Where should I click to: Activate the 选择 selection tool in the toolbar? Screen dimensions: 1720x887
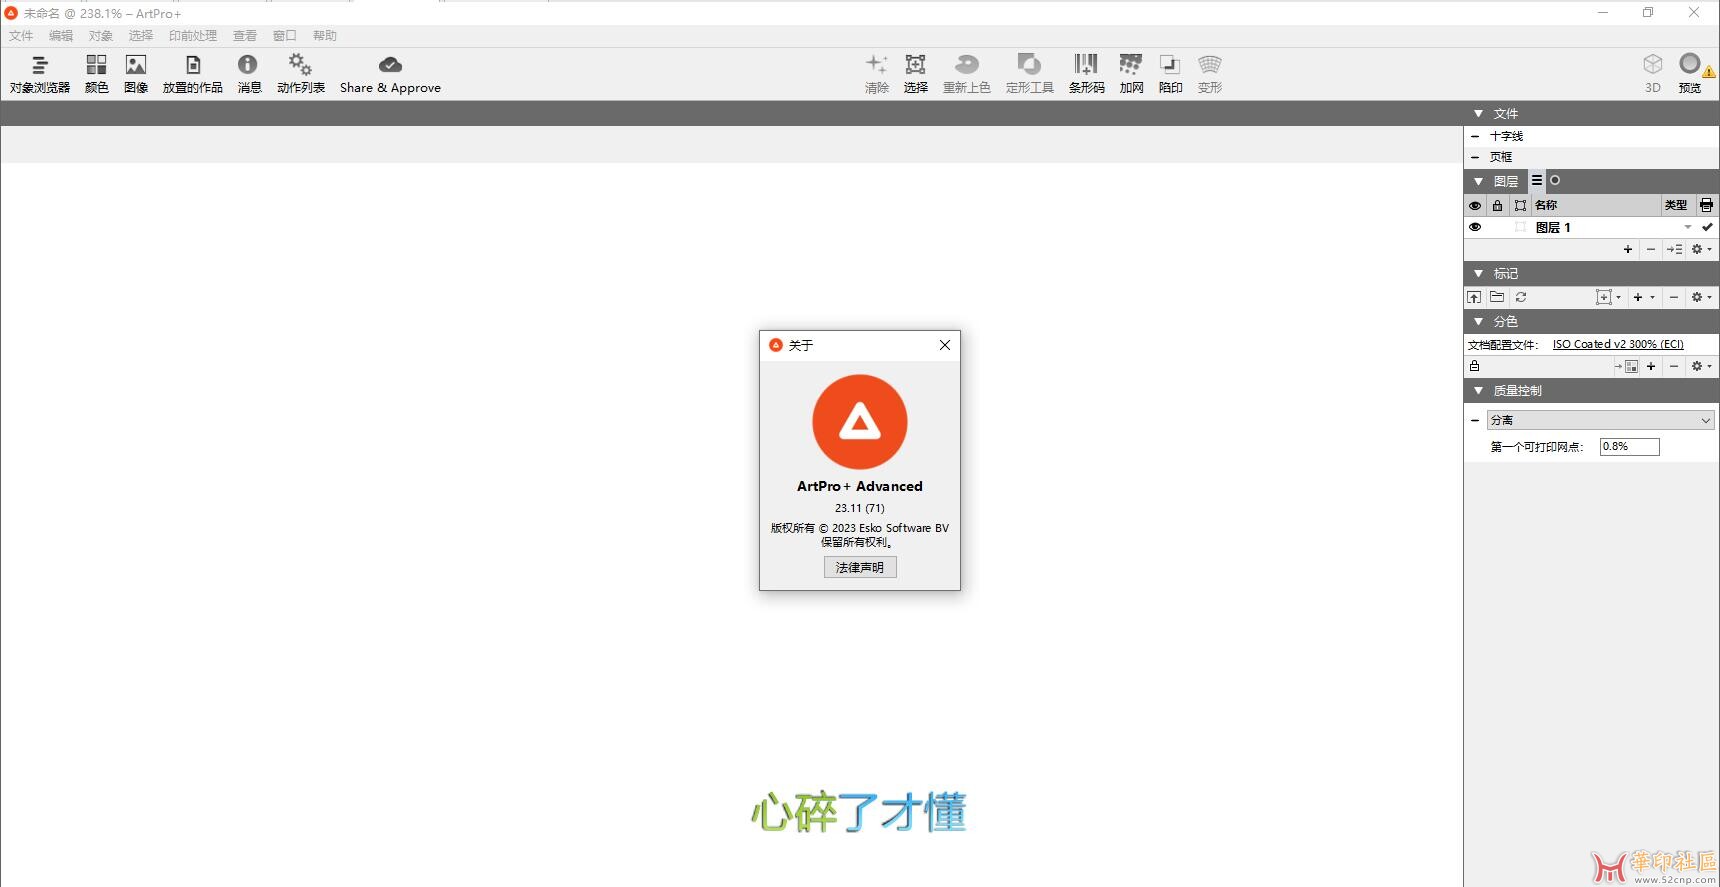tap(916, 74)
